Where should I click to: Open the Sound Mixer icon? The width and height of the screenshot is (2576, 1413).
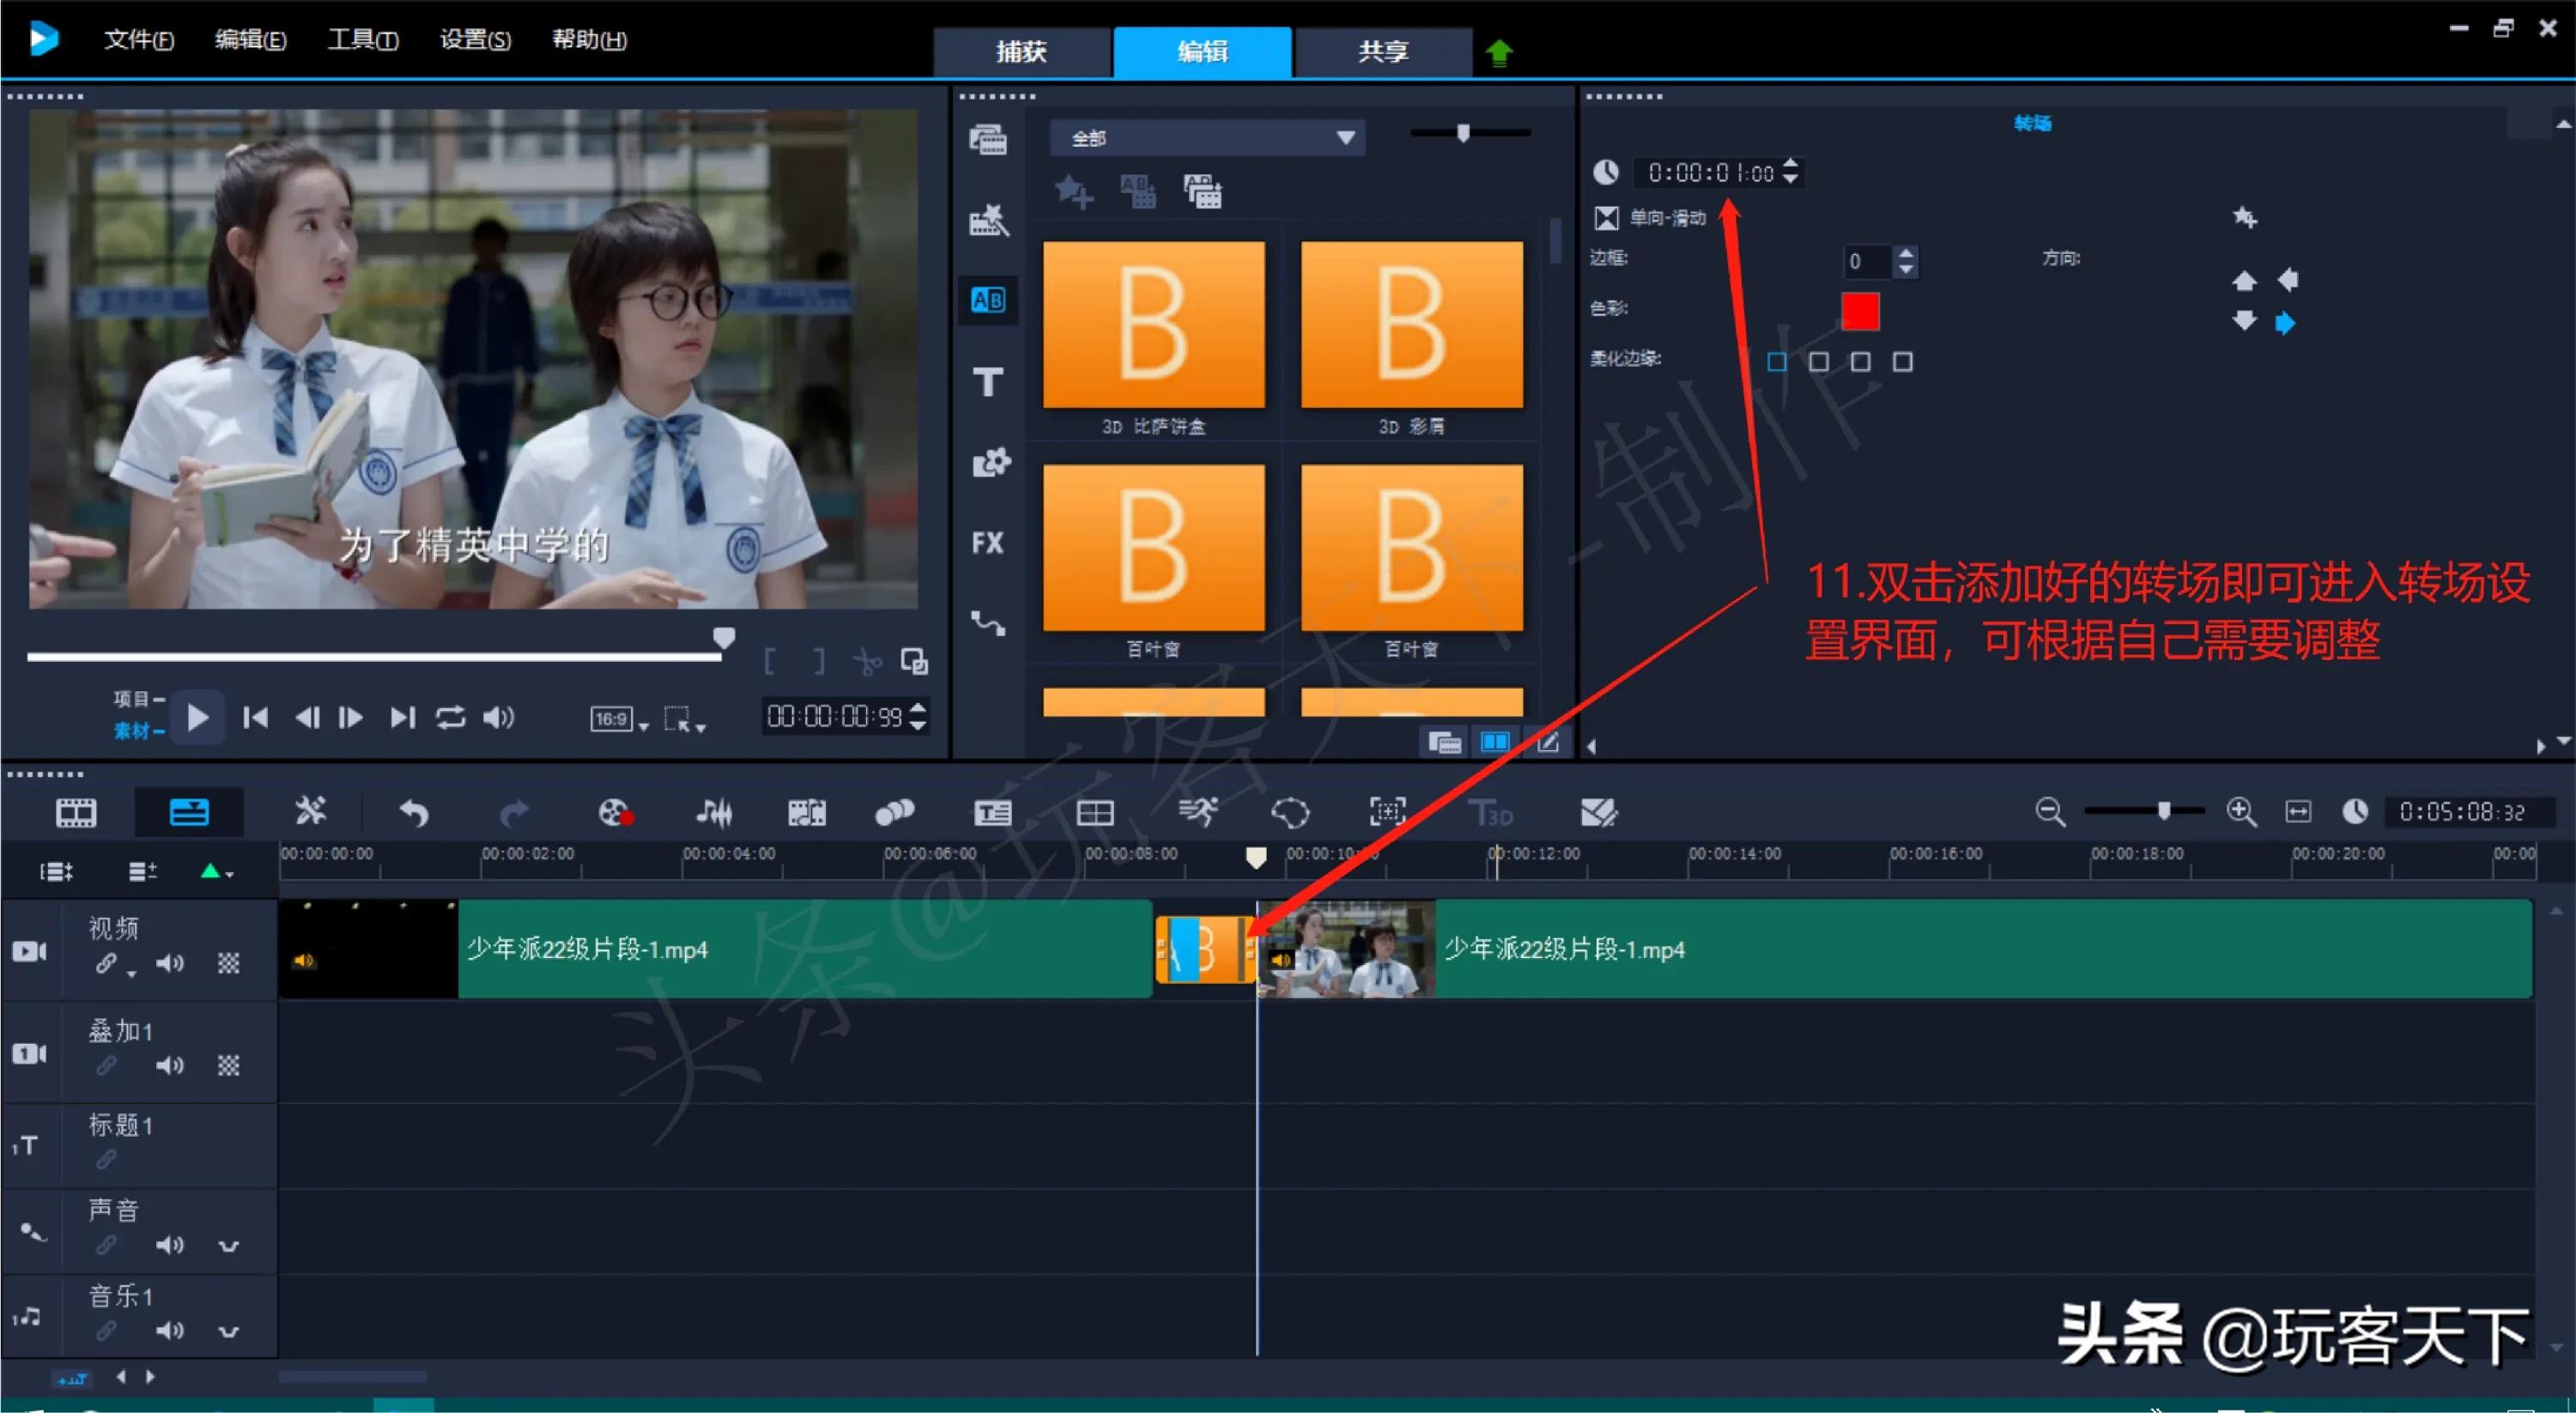pos(713,812)
